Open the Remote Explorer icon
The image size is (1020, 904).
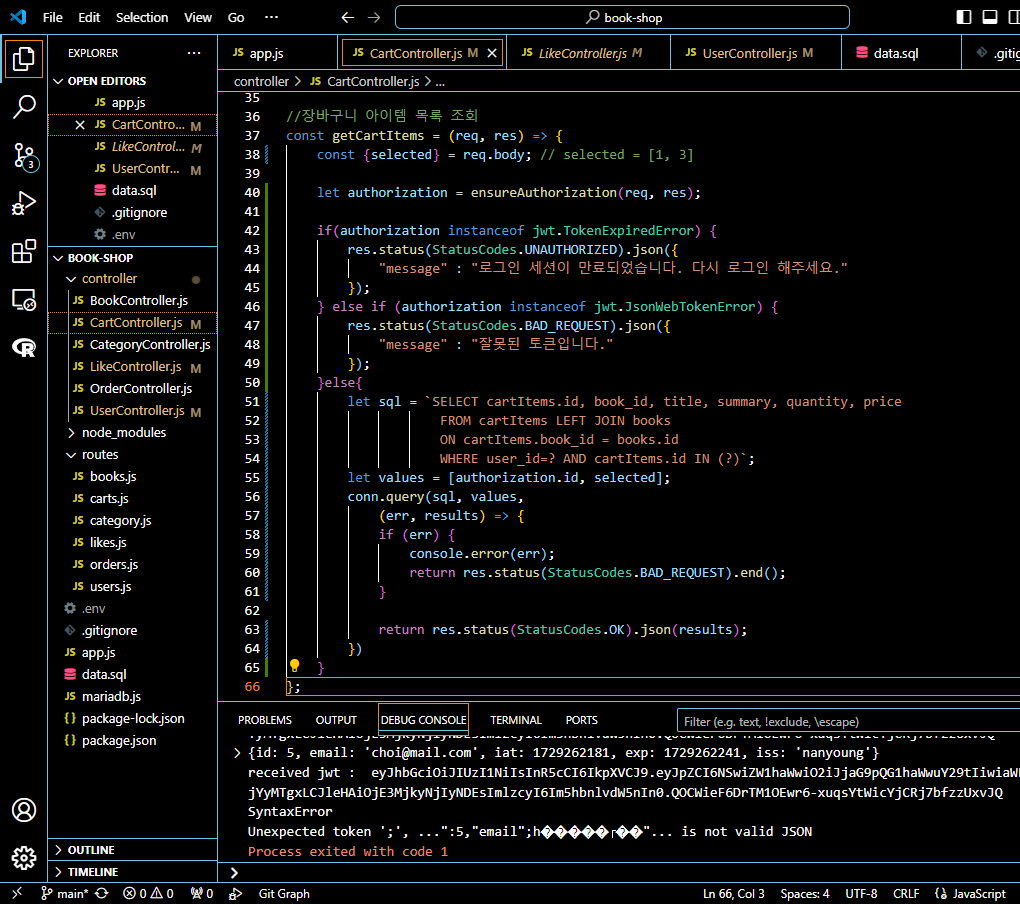click(x=23, y=300)
